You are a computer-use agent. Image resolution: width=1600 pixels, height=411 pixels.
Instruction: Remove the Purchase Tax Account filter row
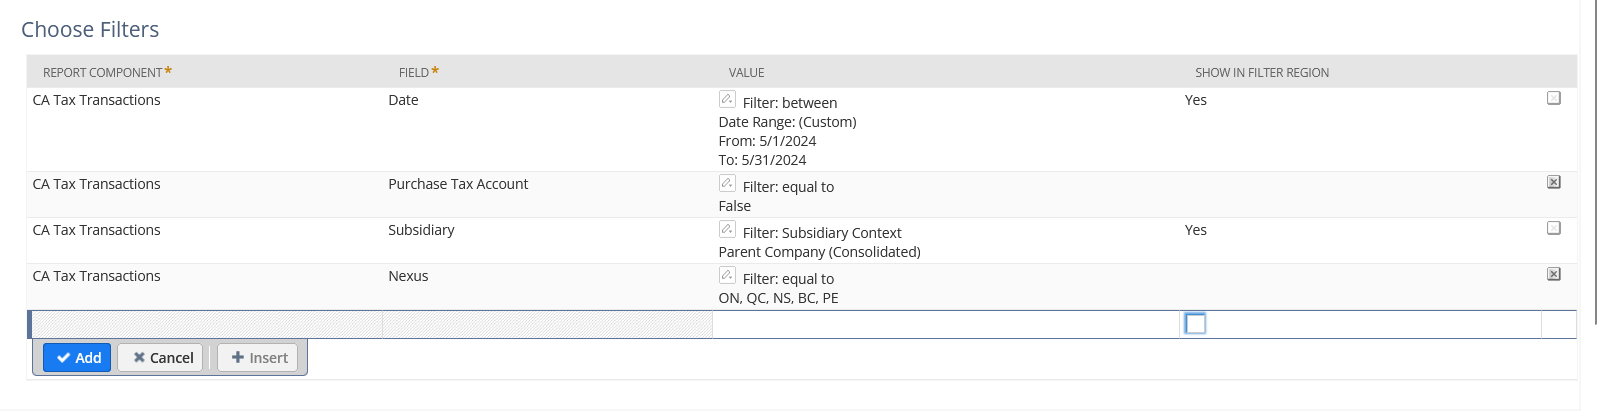[x=1553, y=182]
